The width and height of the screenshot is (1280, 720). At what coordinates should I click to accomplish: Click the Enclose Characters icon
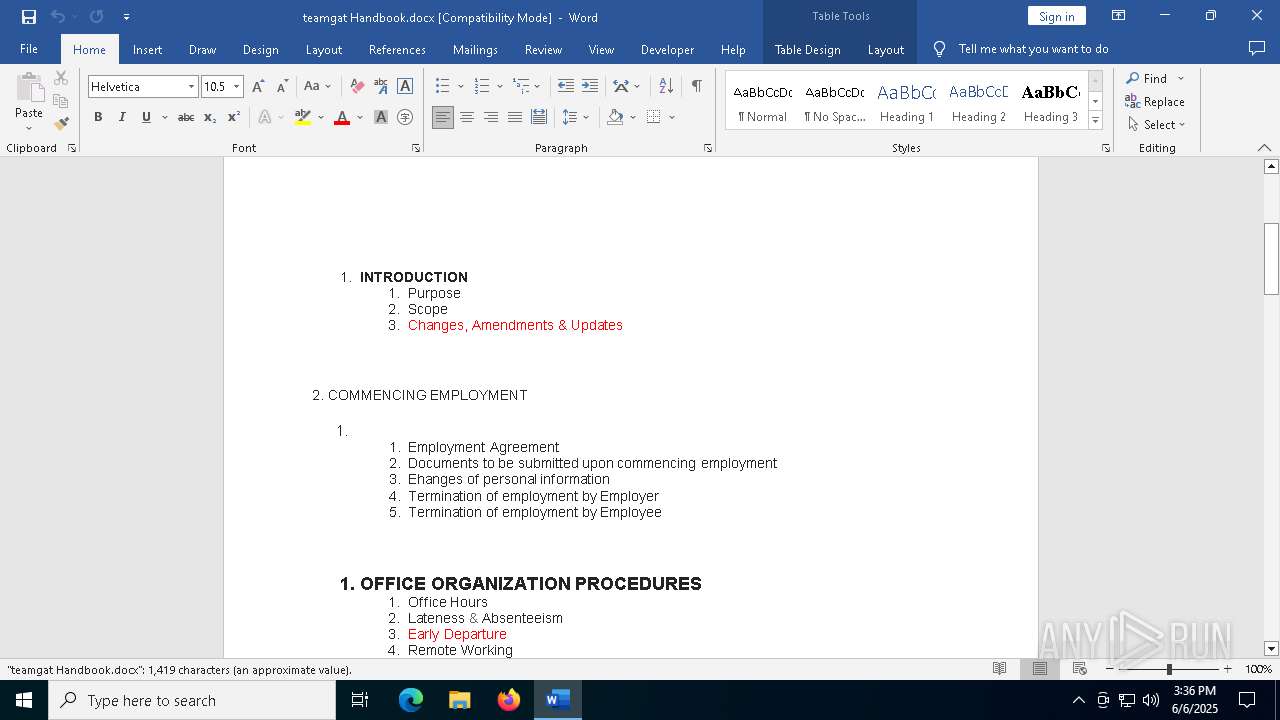point(405,117)
